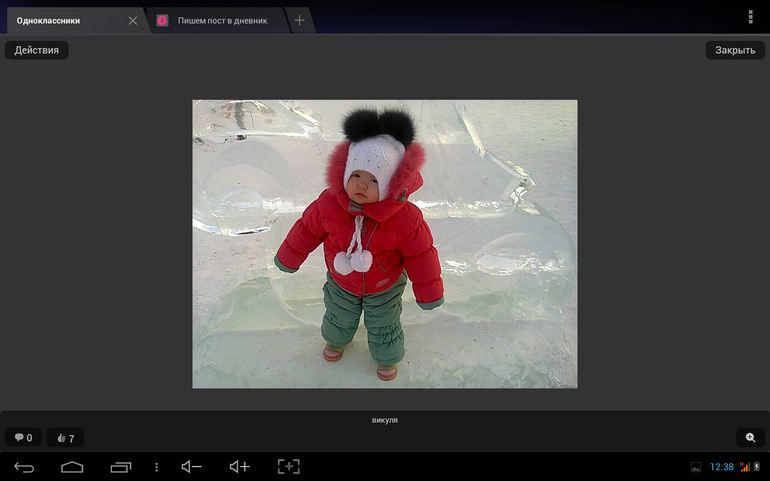The height and width of the screenshot is (481, 770).
Task: Click the magnifier zoom icon
Action: 750,438
